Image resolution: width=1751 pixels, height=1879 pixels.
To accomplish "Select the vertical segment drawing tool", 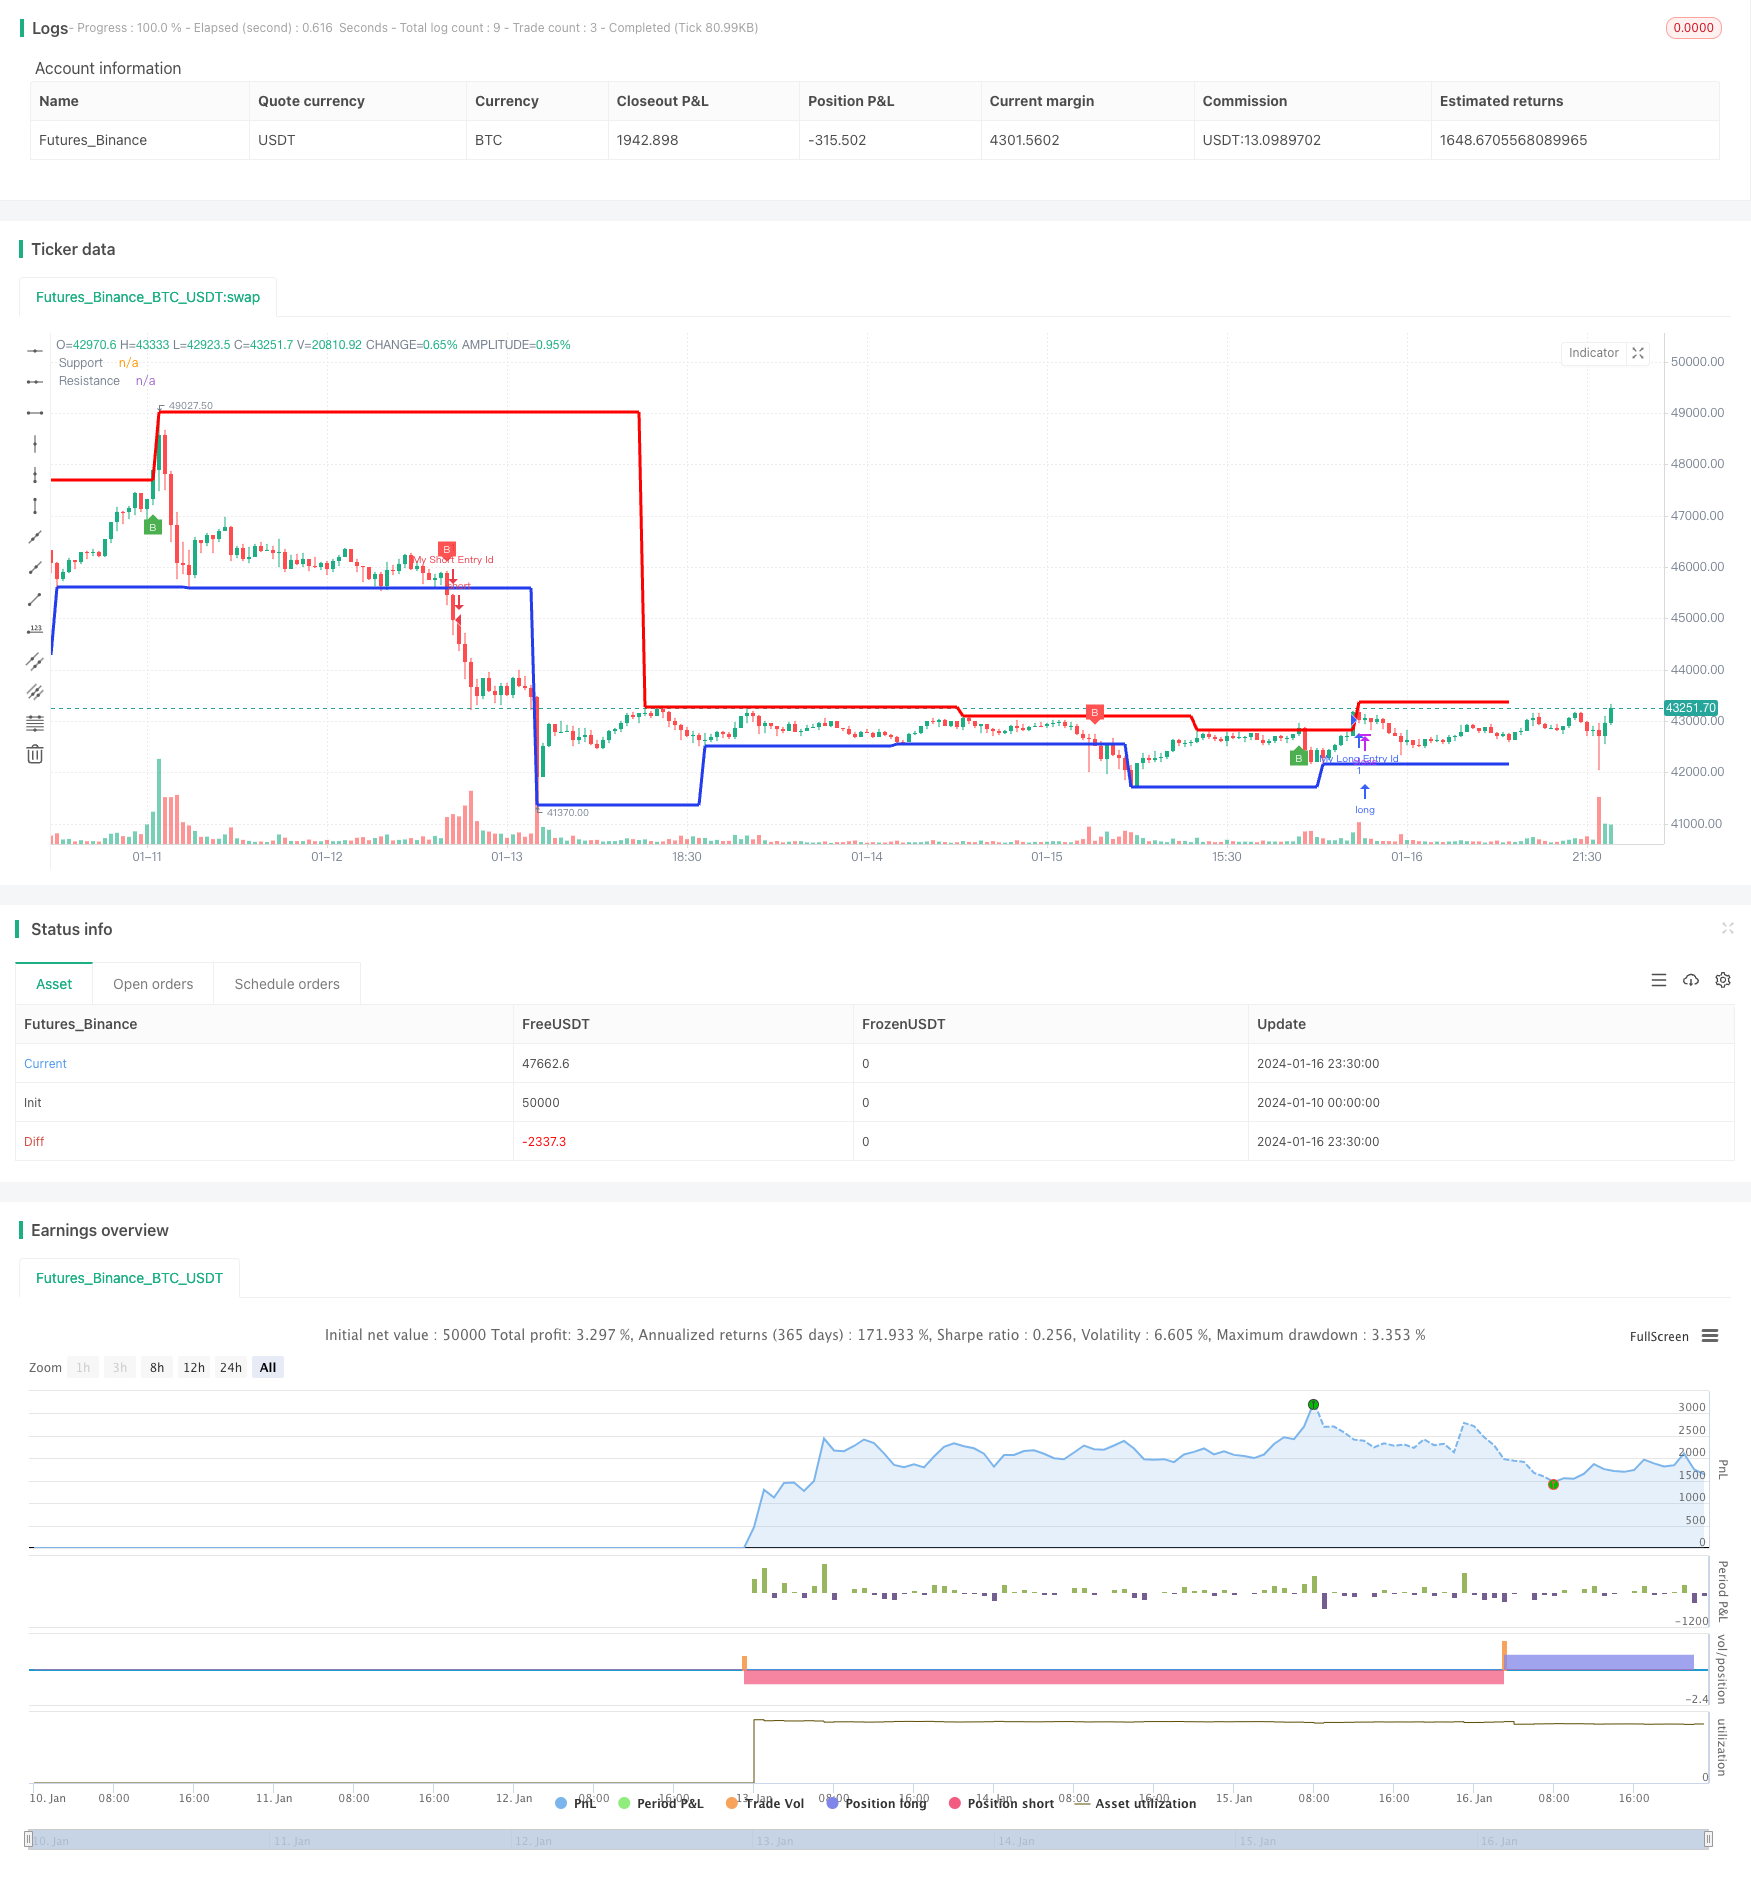I will (35, 506).
